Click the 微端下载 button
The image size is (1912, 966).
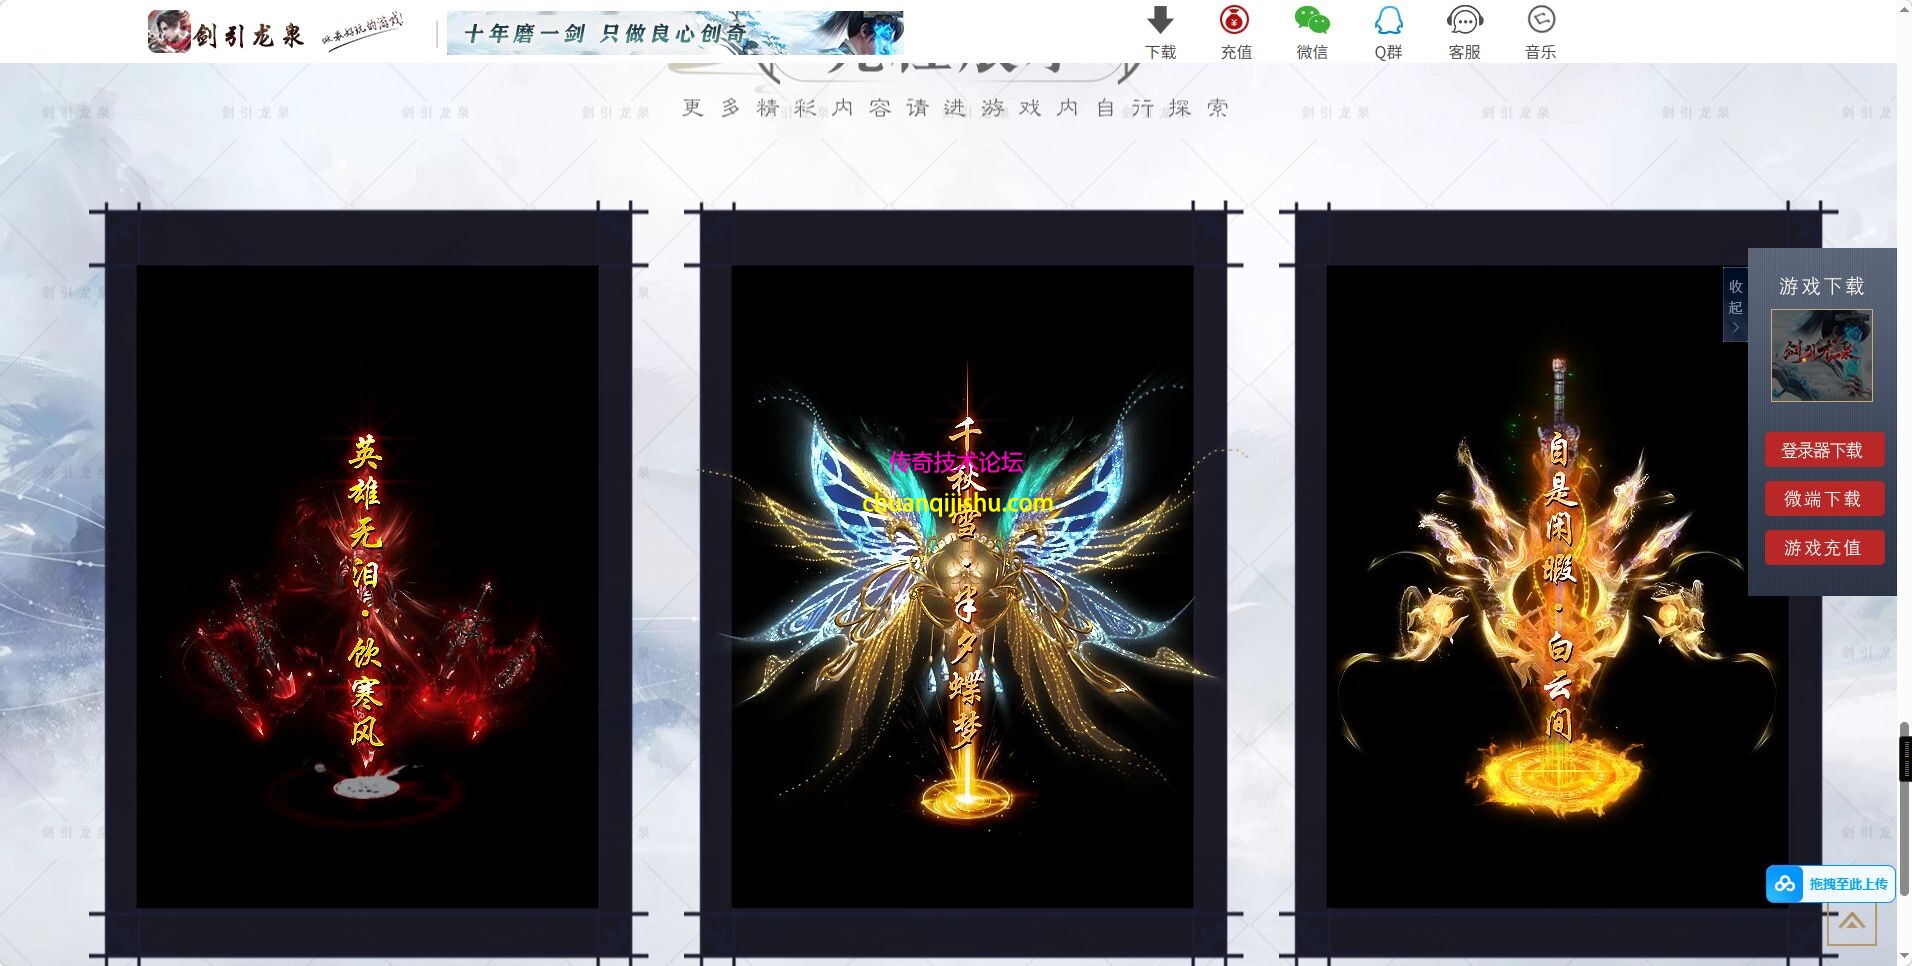click(x=1823, y=499)
